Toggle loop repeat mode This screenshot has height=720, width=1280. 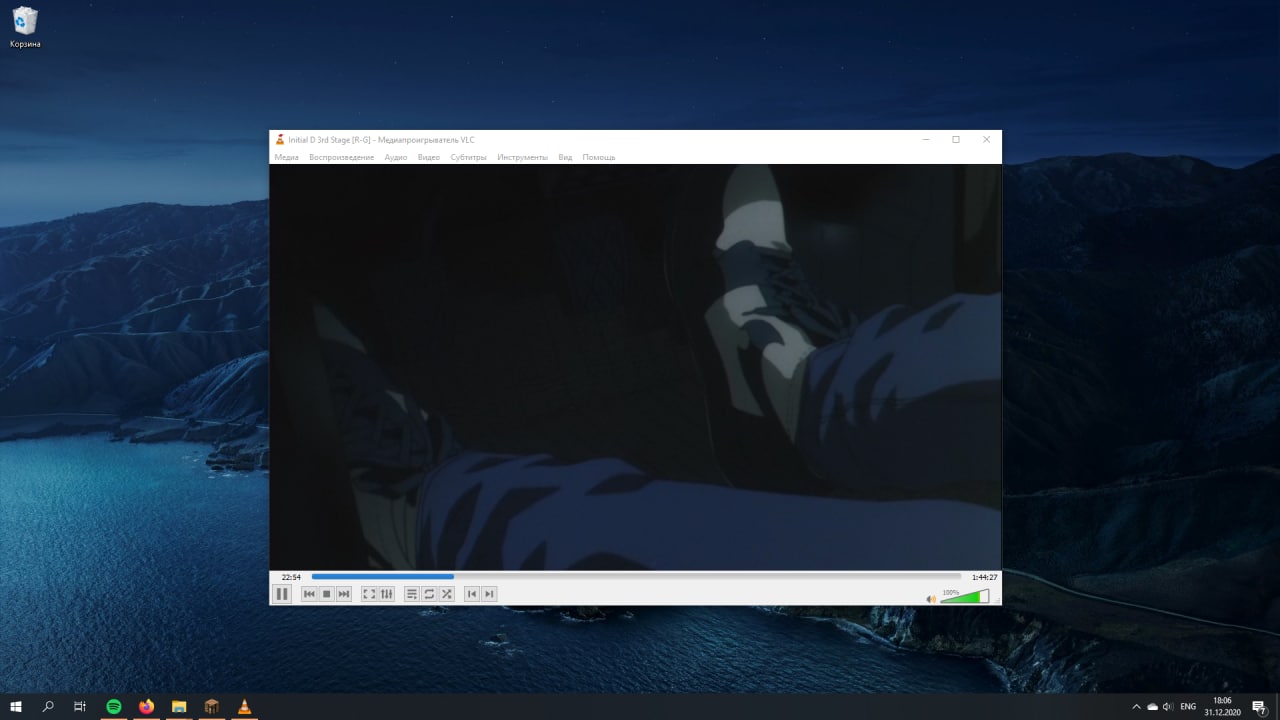coord(429,594)
